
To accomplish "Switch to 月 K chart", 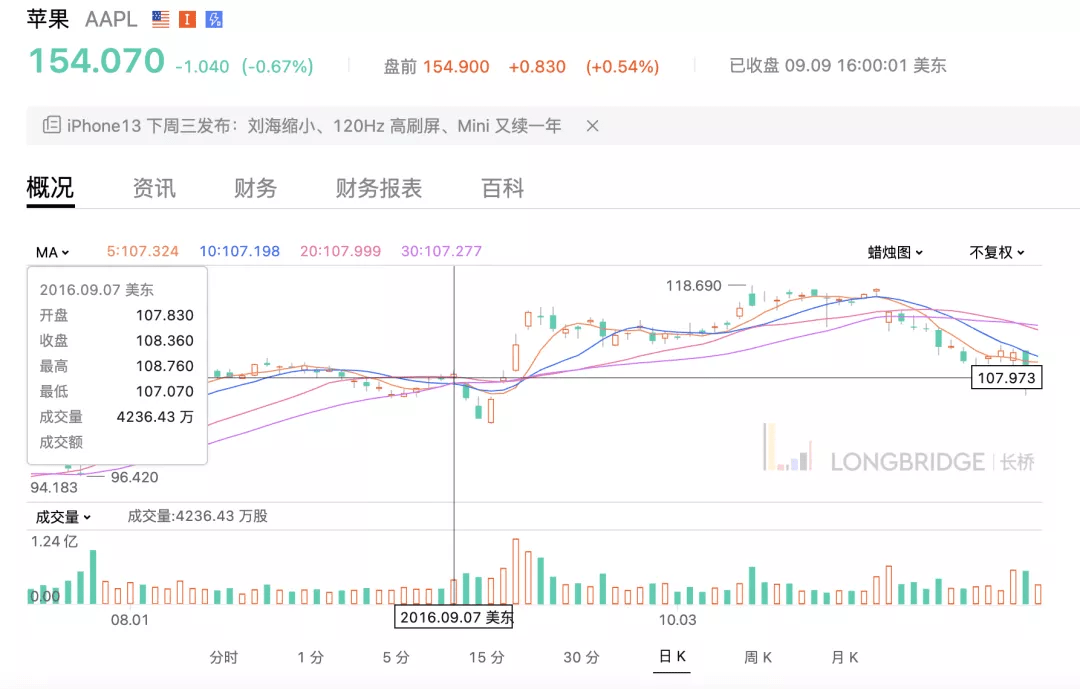I will pyautogui.click(x=845, y=657).
